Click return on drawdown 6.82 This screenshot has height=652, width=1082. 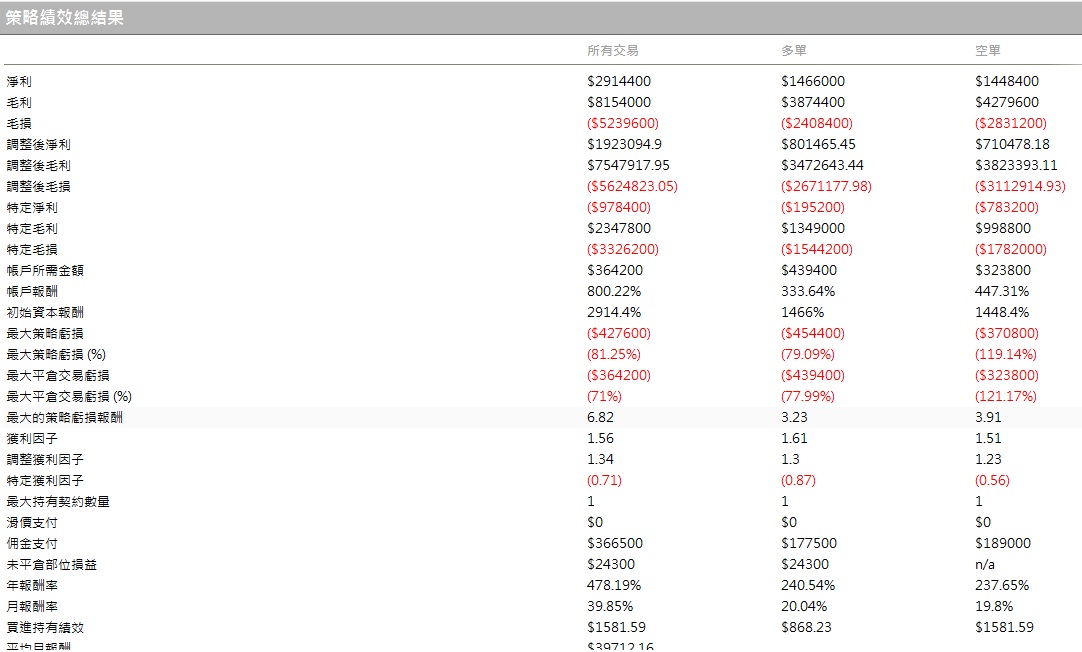(x=600, y=417)
